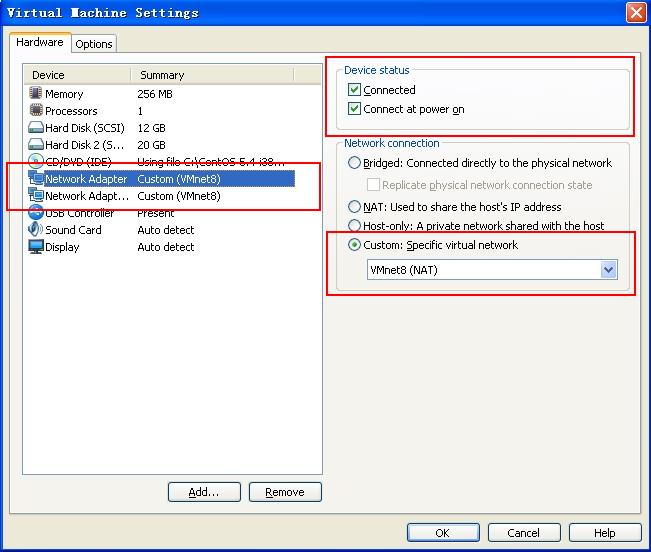
Task: Select the Hard Disk 2 icon
Action: [36, 145]
